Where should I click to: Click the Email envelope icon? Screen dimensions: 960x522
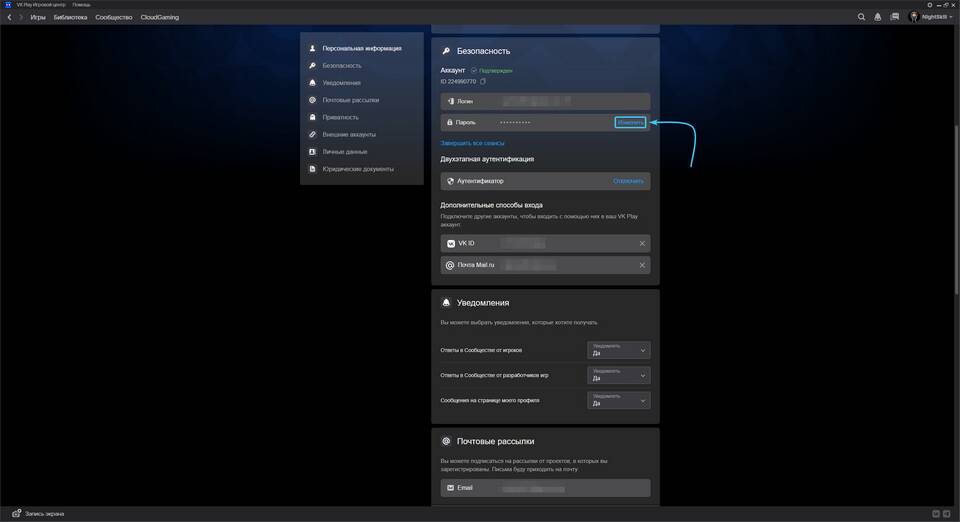[x=451, y=488]
